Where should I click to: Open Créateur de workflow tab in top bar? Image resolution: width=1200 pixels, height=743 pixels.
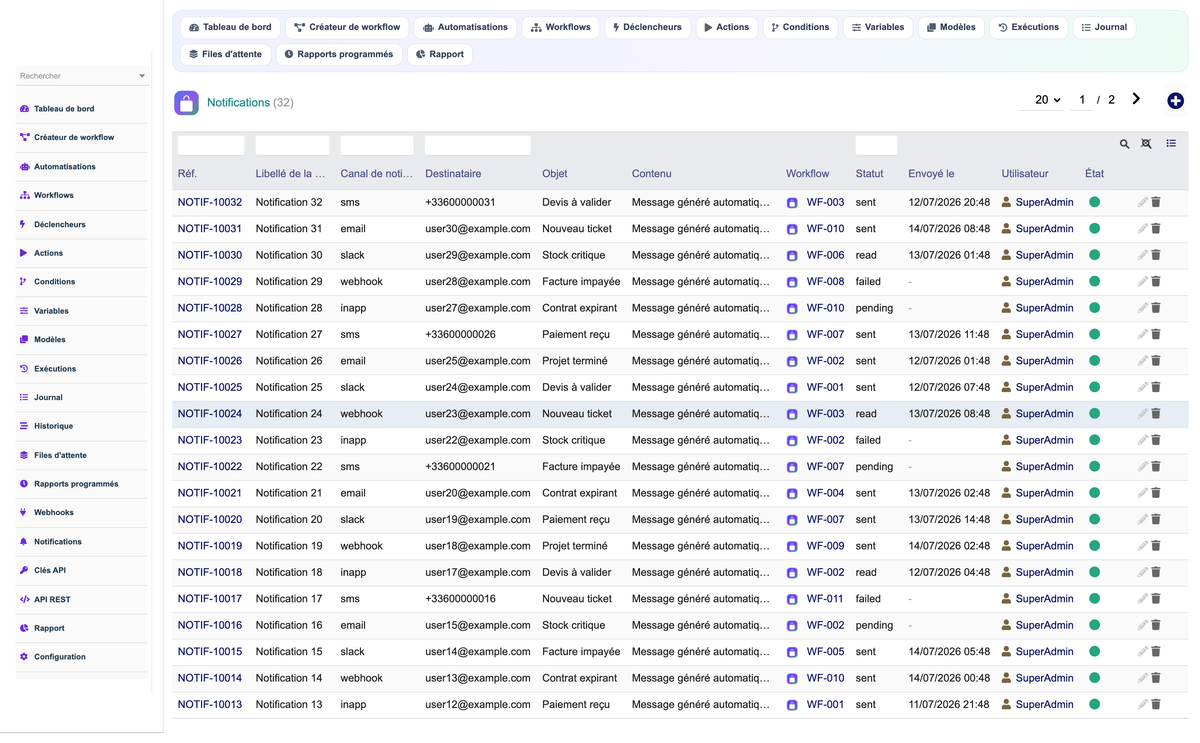click(347, 27)
